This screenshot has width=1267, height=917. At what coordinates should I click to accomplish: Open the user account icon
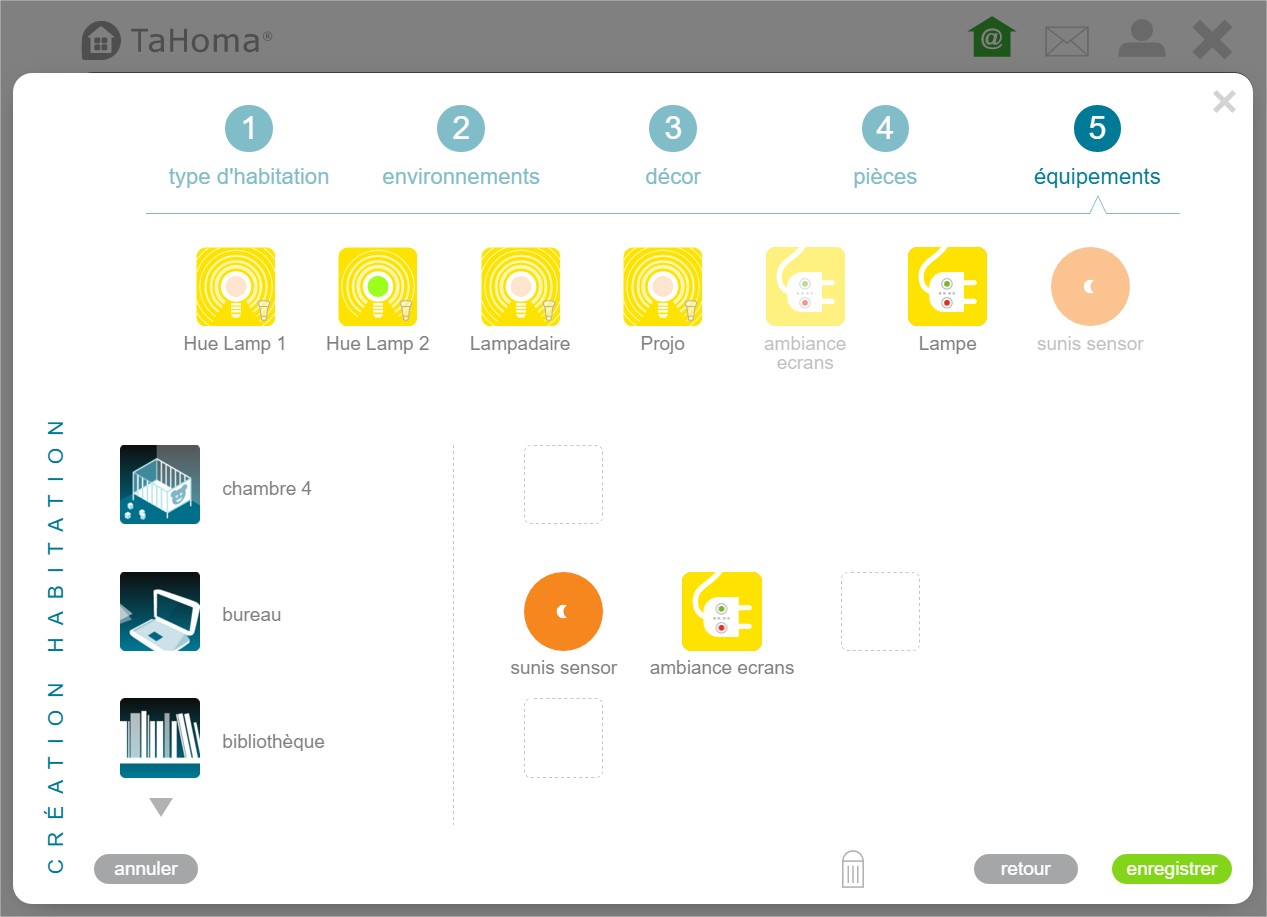1141,39
